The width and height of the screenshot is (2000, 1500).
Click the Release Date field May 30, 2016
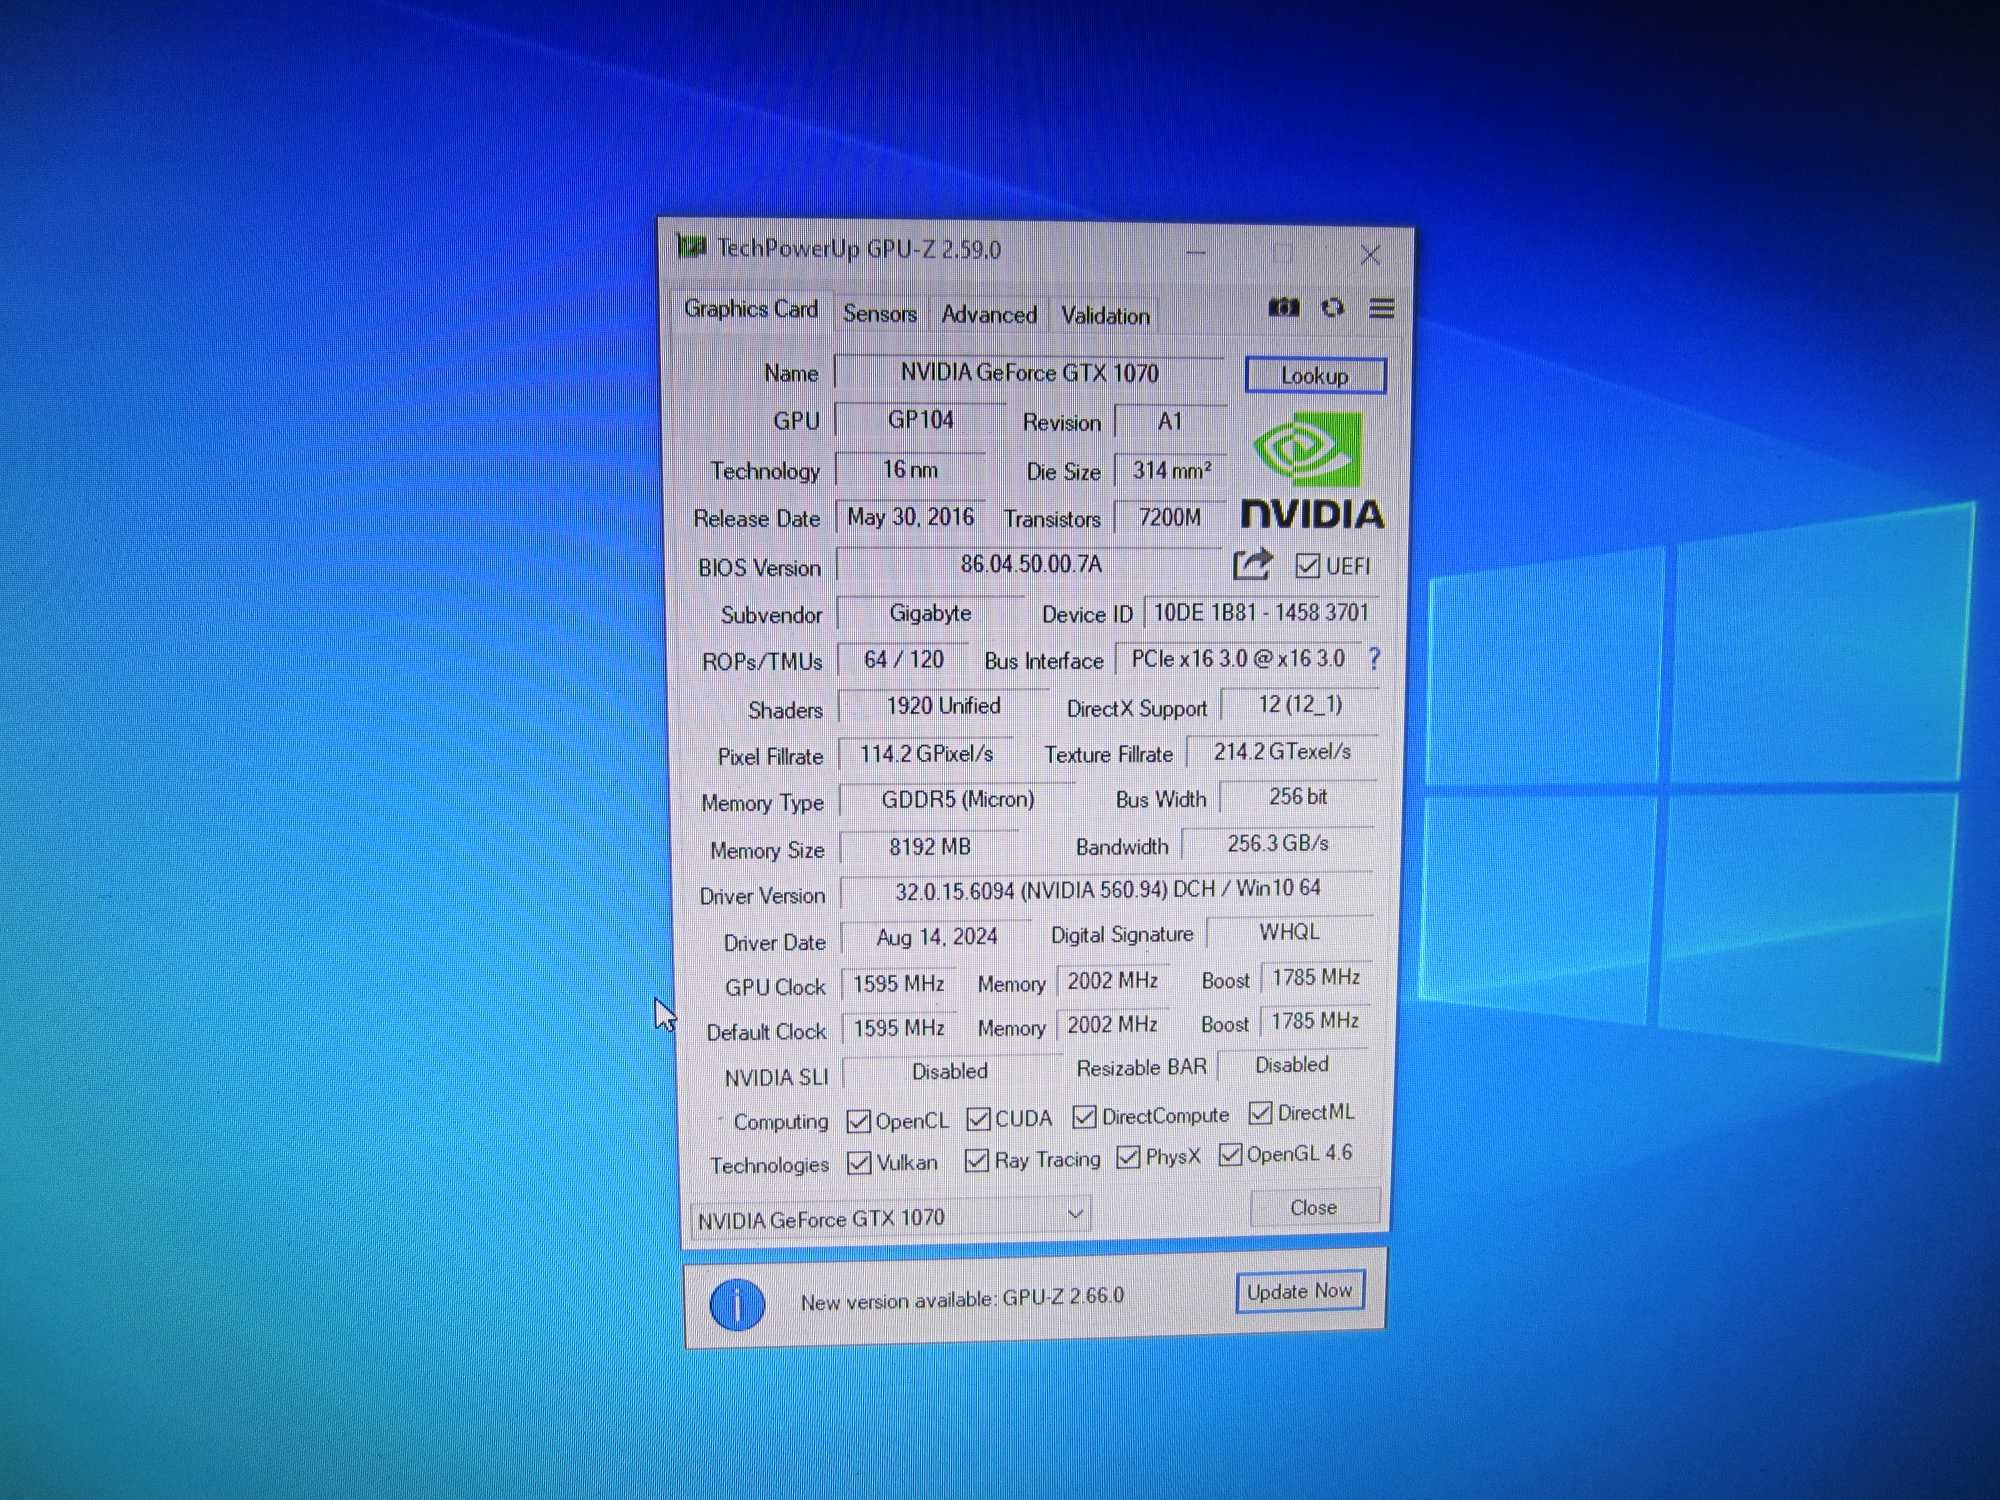pos(910,517)
